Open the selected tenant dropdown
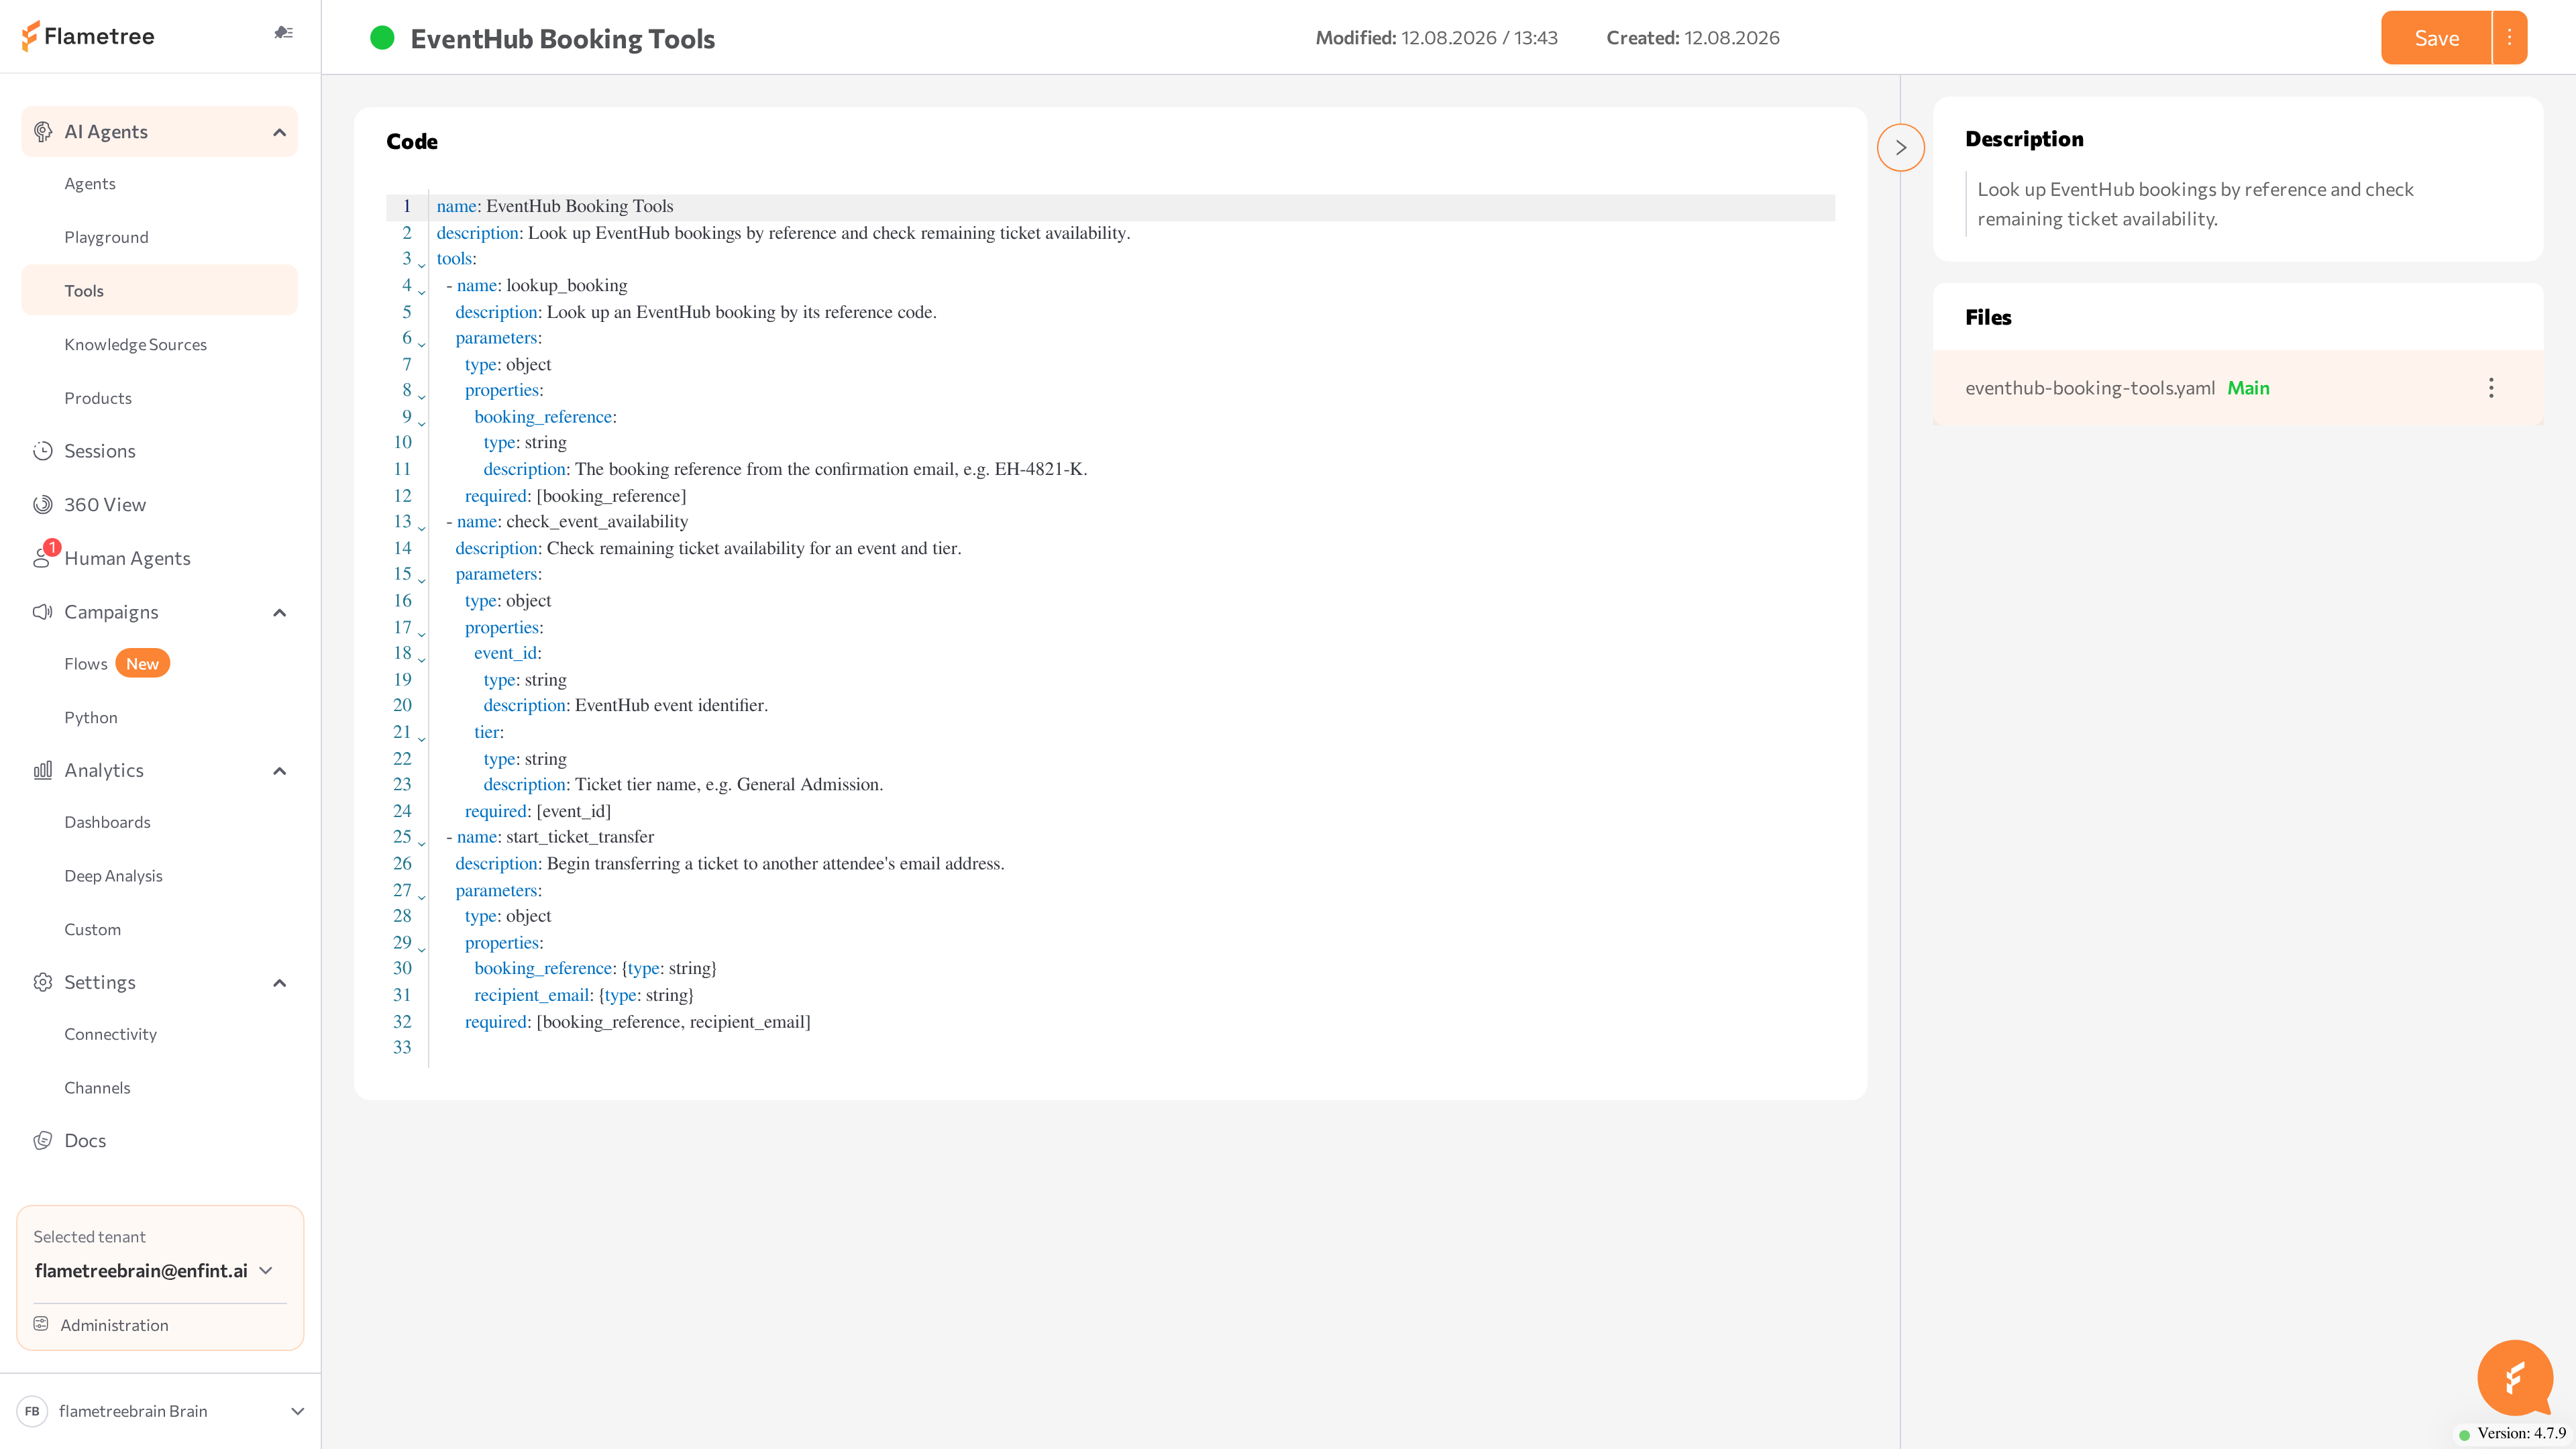Image resolution: width=2576 pixels, height=1449 pixels. (266, 1271)
